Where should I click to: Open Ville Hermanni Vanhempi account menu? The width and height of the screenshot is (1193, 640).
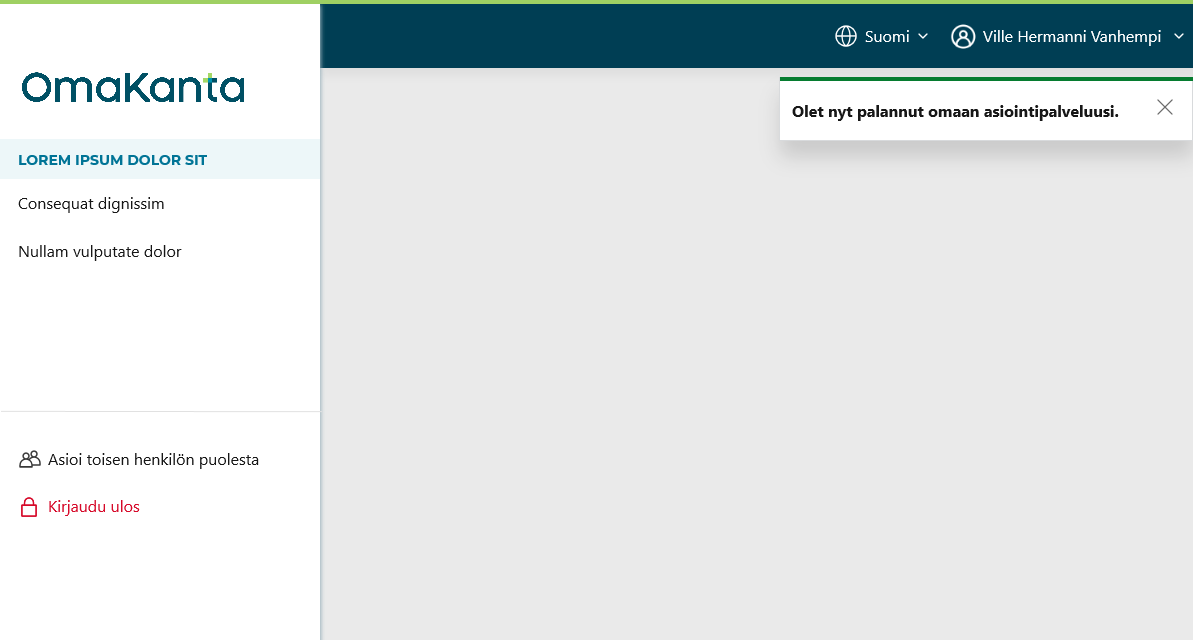(x=1071, y=37)
